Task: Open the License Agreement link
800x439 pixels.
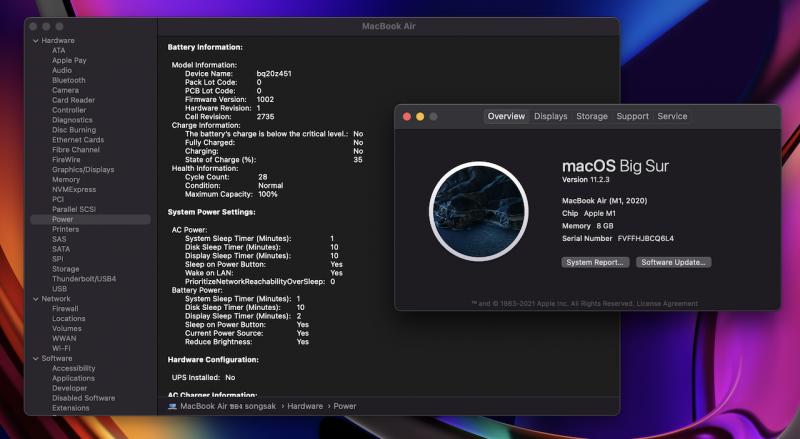Action: (x=667, y=304)
